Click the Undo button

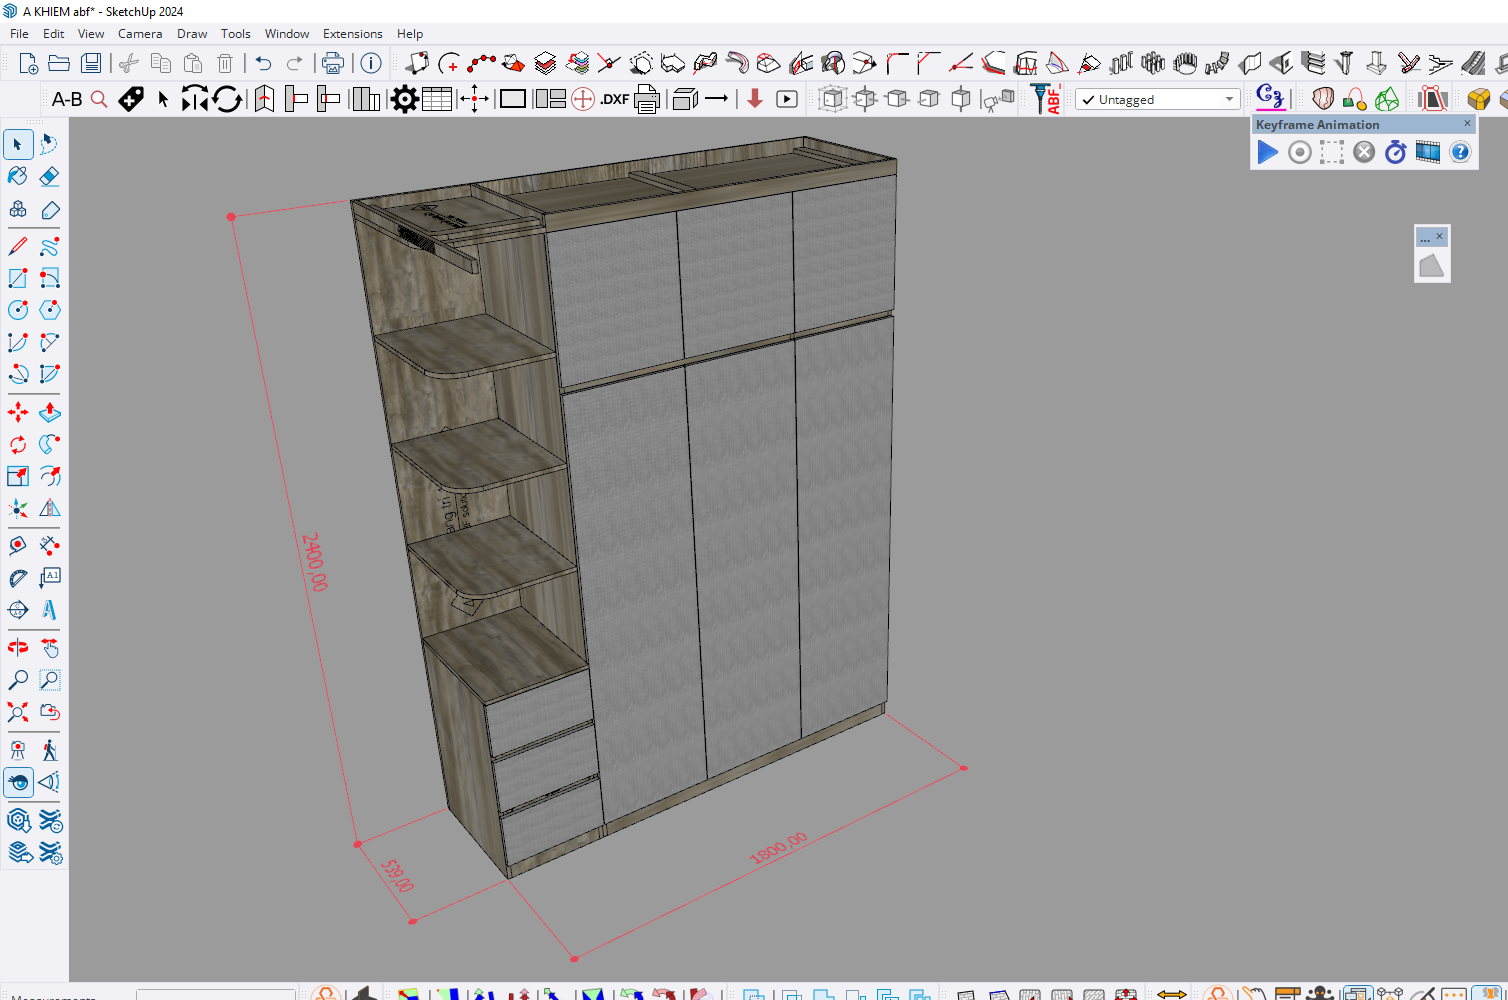point(263,64)
